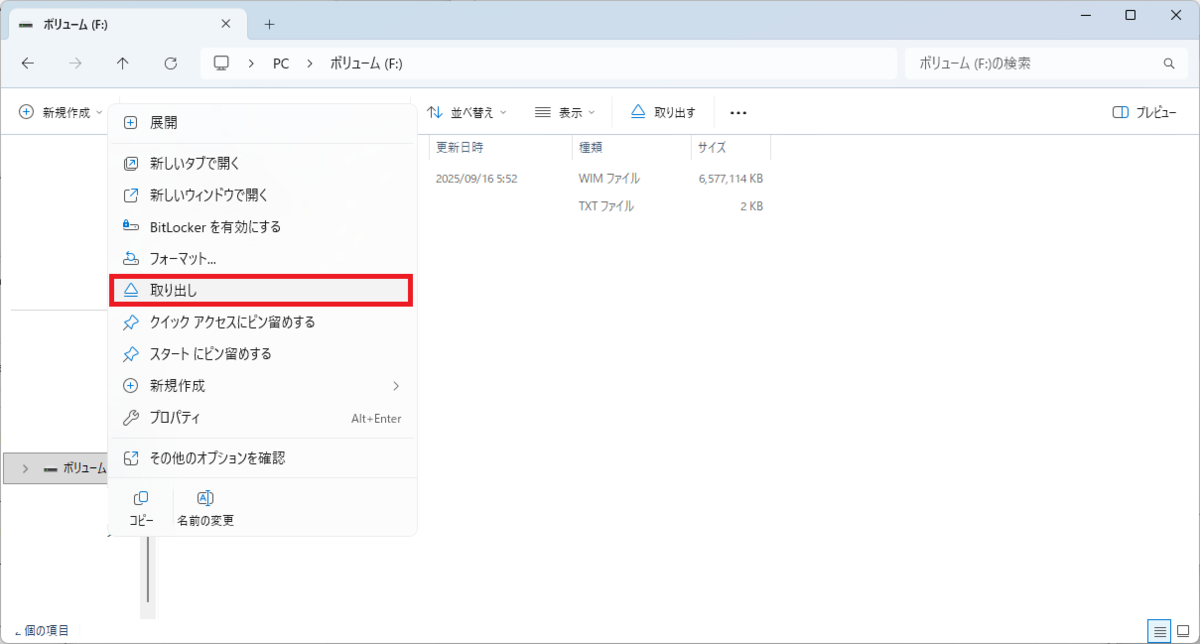Click the PC breadcrumb in address bar
The image size is (1200, 644).
pos(281,63)
